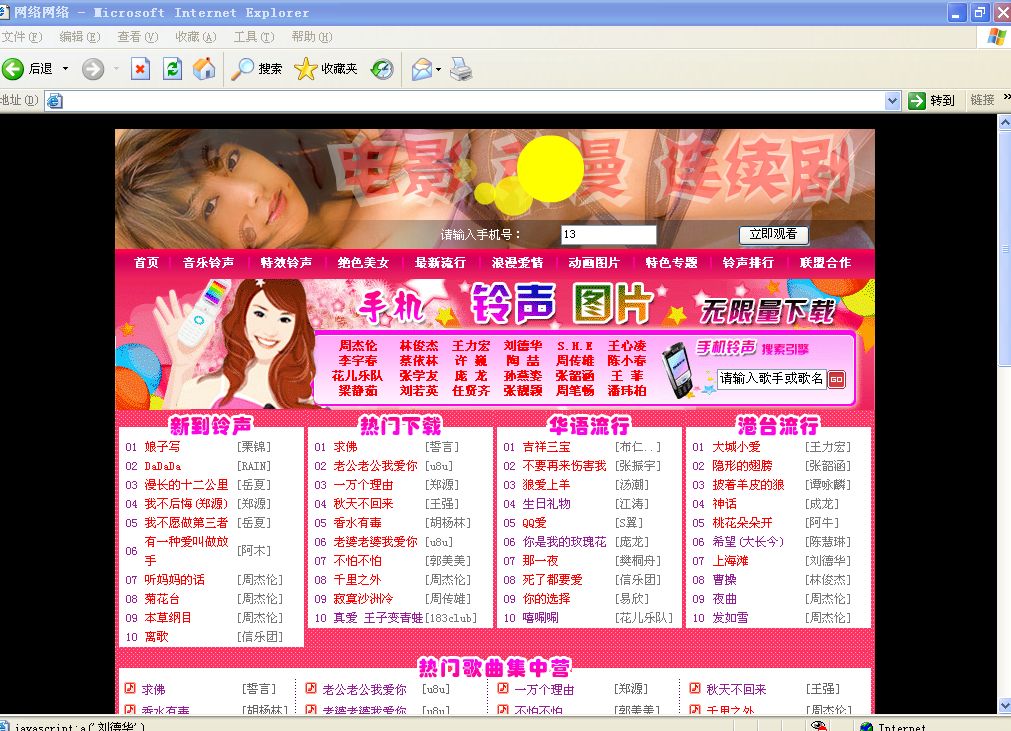Screen dimensions: 1011x731
Task: Open the 工具(T) menu
Action: 254,37
